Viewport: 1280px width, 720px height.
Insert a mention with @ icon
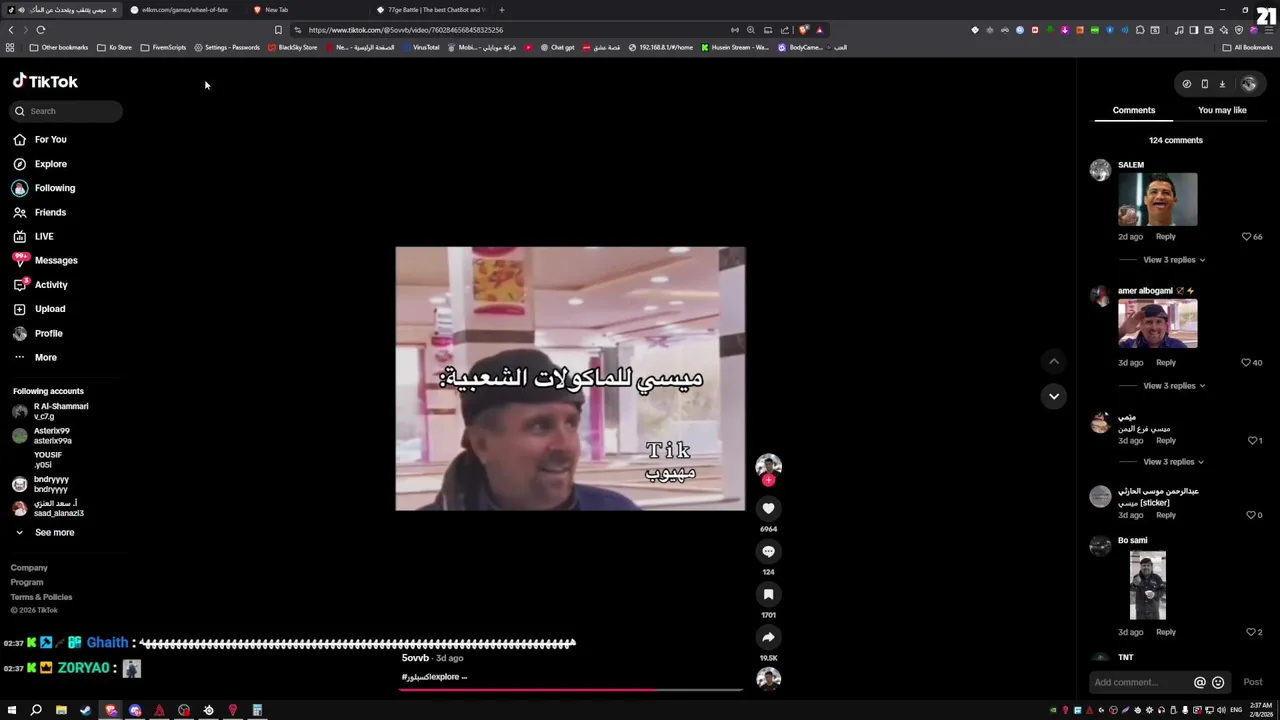tap(1200, 682)
